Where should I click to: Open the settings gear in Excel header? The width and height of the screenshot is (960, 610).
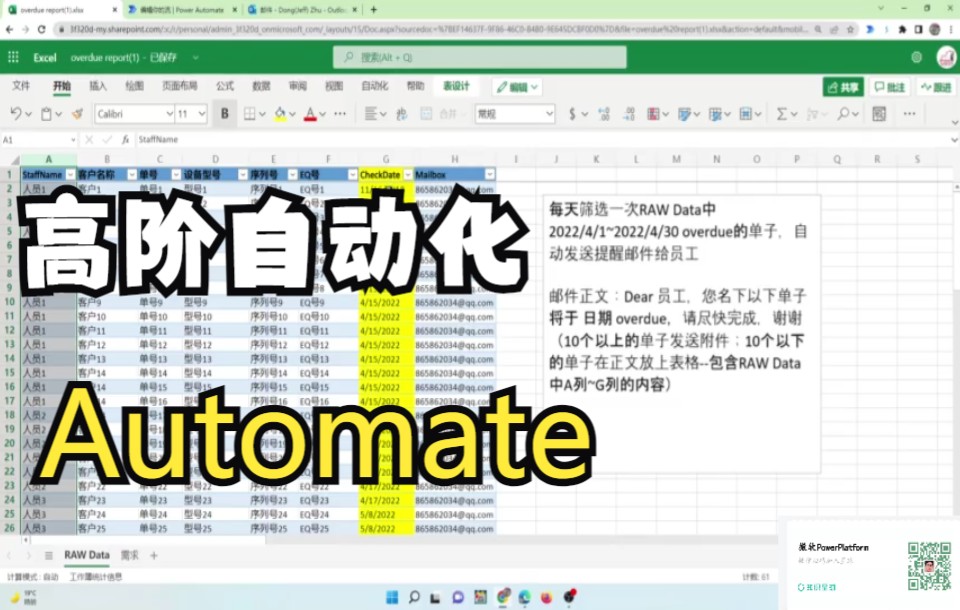click(x=917, y=57)
